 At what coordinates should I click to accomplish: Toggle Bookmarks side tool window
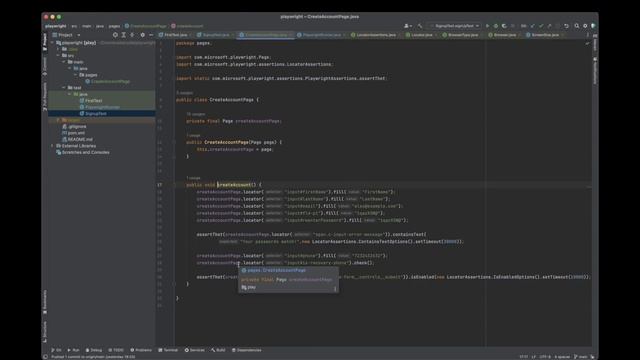pos(44,302)
